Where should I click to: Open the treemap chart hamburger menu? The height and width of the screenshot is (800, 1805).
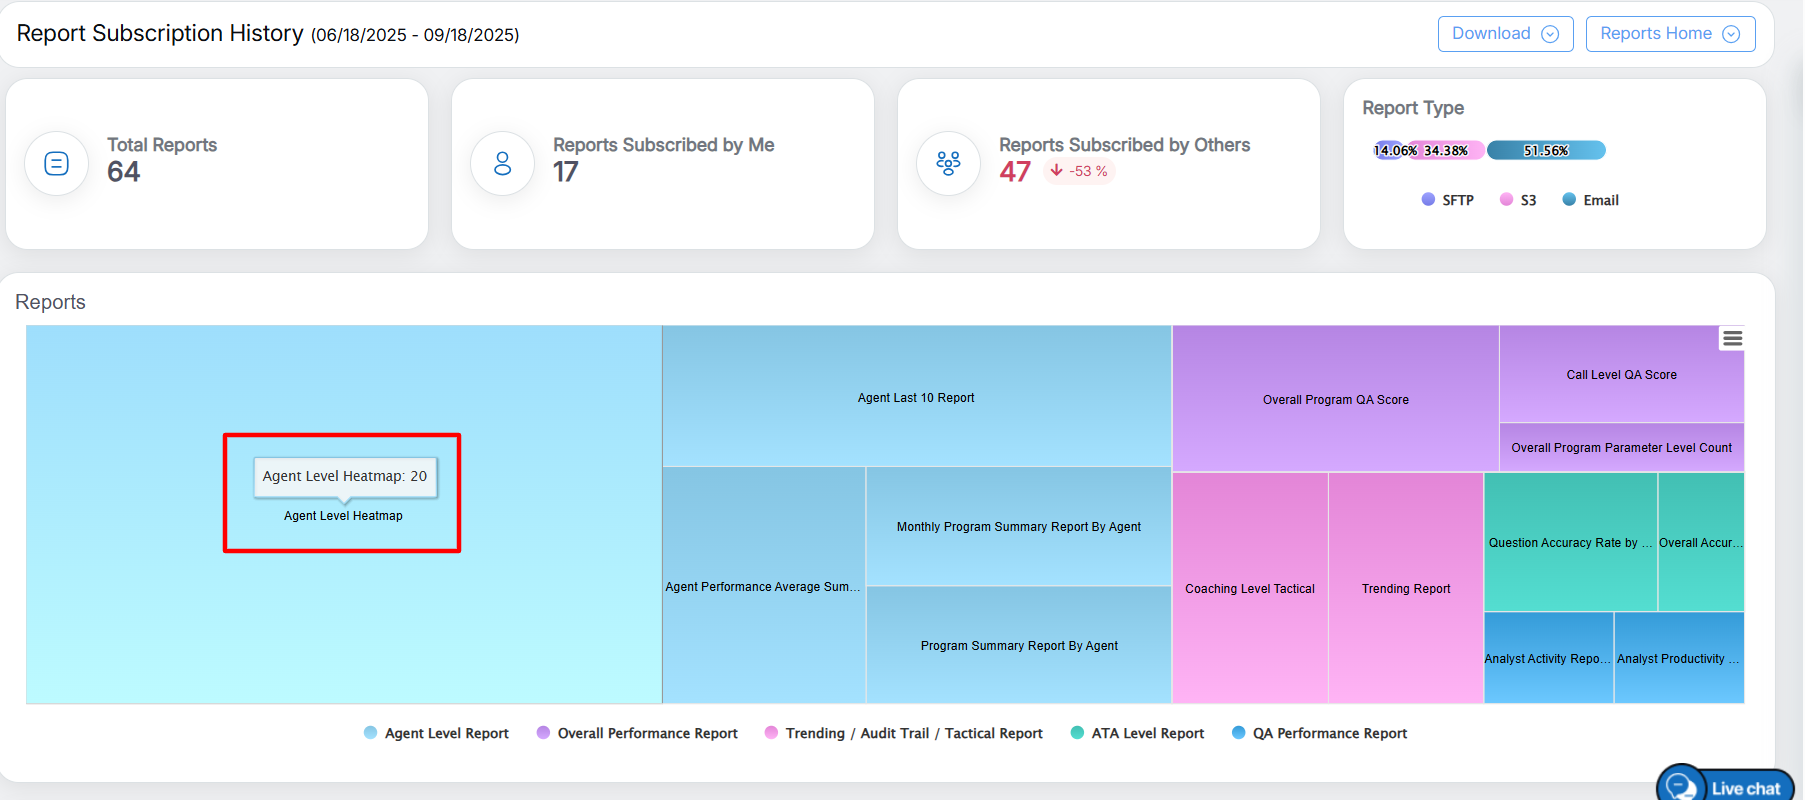tap(1732, 339)
